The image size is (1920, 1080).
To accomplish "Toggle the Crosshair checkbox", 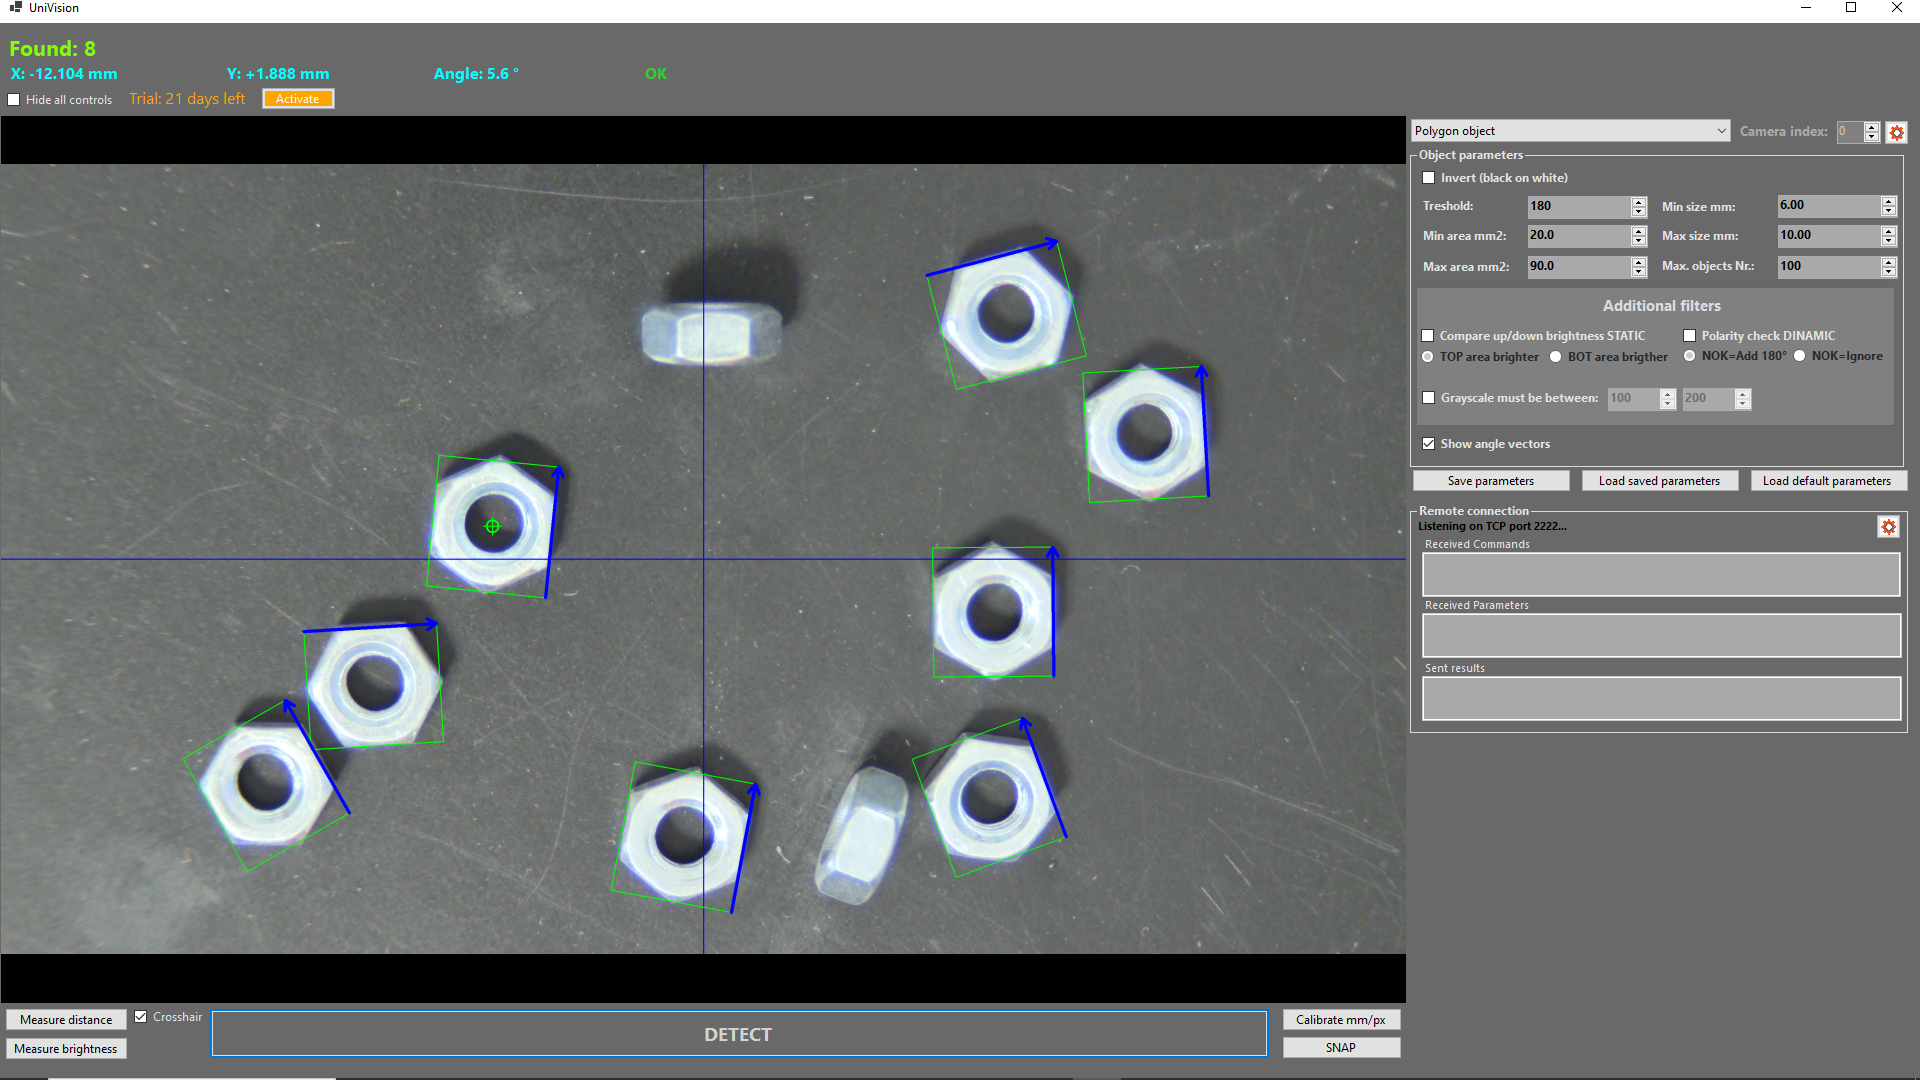I will point(141,1017).
